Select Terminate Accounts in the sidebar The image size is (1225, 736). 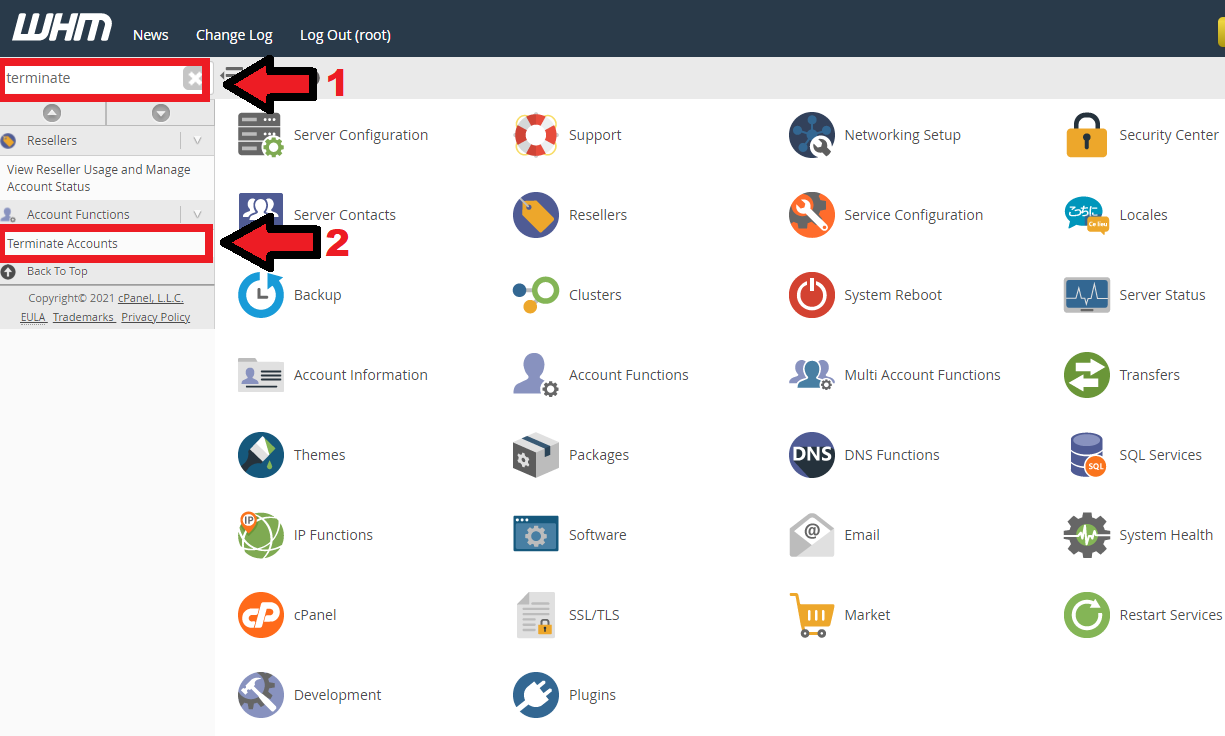click(63, 244)
